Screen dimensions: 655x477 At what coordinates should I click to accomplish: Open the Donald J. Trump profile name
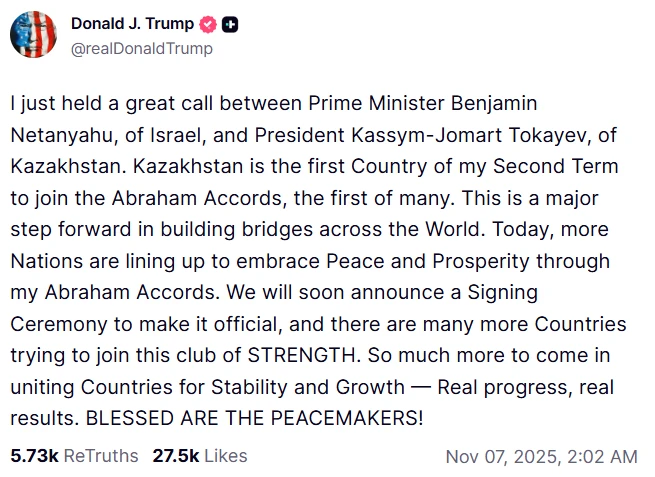click(x=132, y=24)
